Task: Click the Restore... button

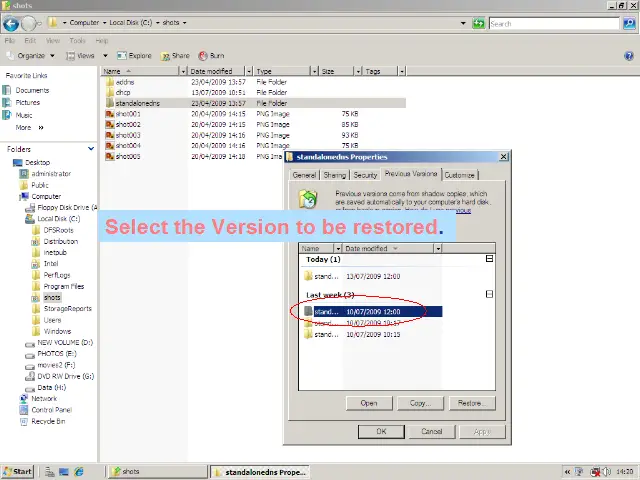Action: pos(471,403)
